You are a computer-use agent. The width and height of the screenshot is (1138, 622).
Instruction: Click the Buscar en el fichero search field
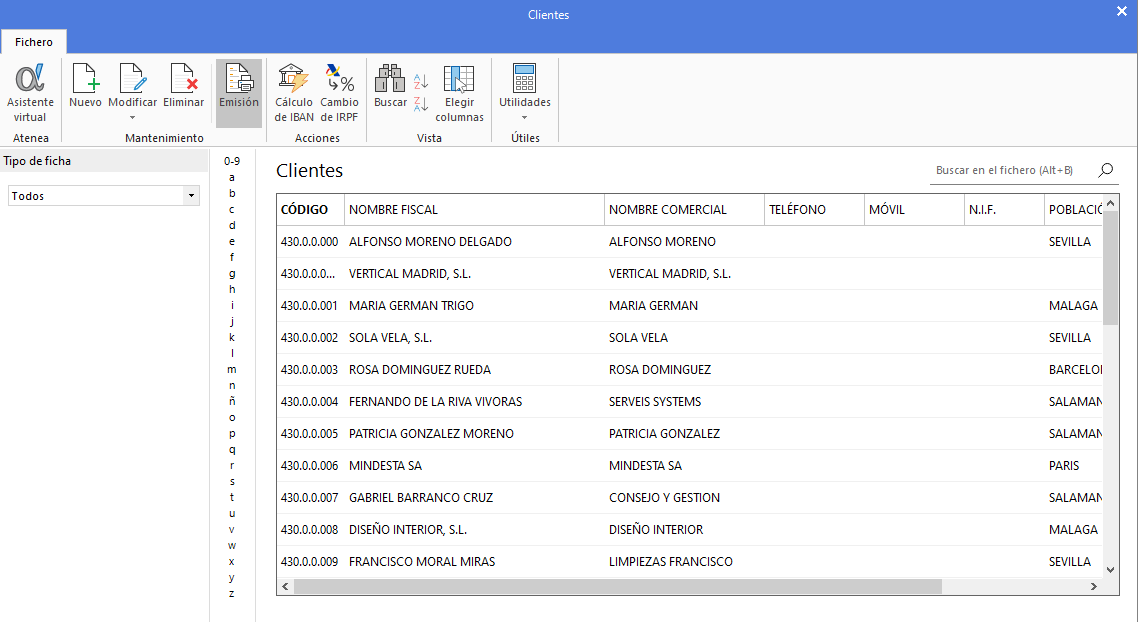pos(1010,171)
